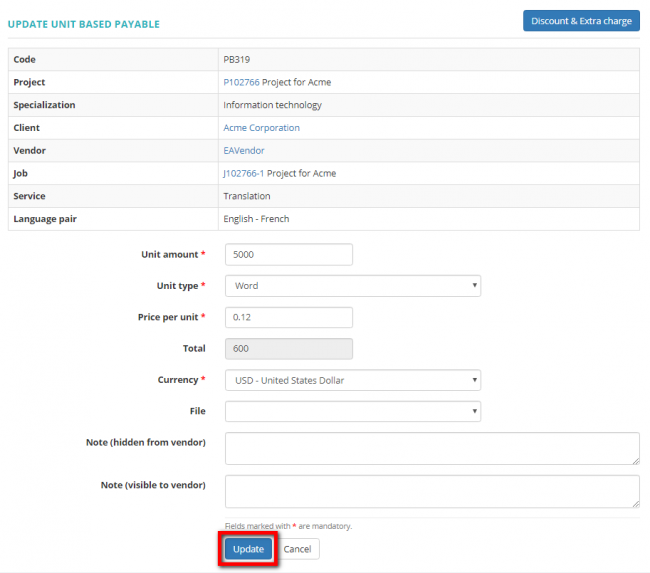Screen dimensions: 650x573
Task: Click the Discount & Extra charge button
Action: (581, 21)
